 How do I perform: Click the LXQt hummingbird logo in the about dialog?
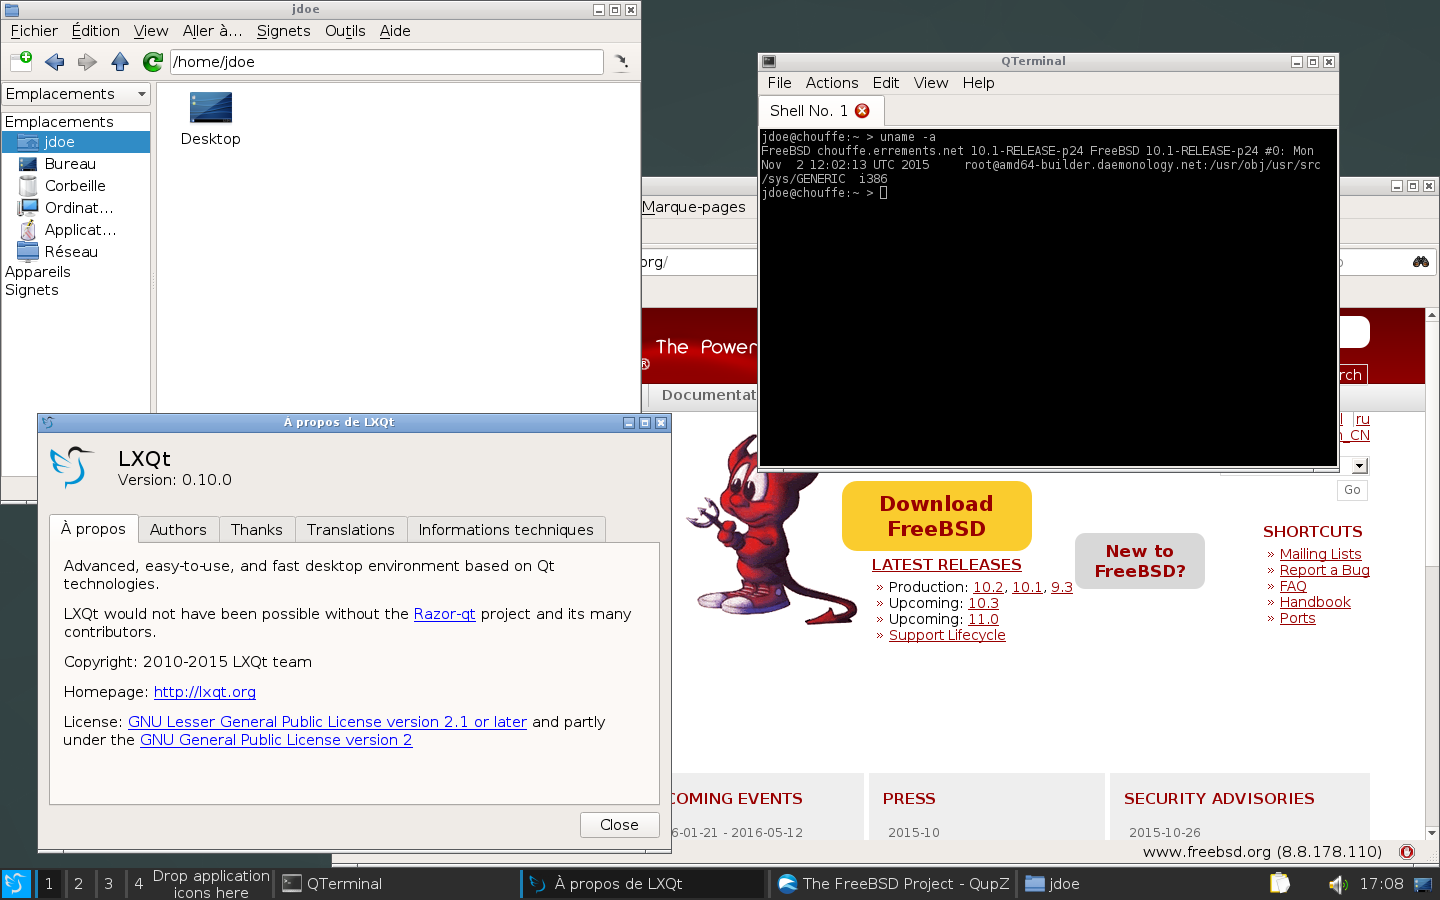coord(72,467)
